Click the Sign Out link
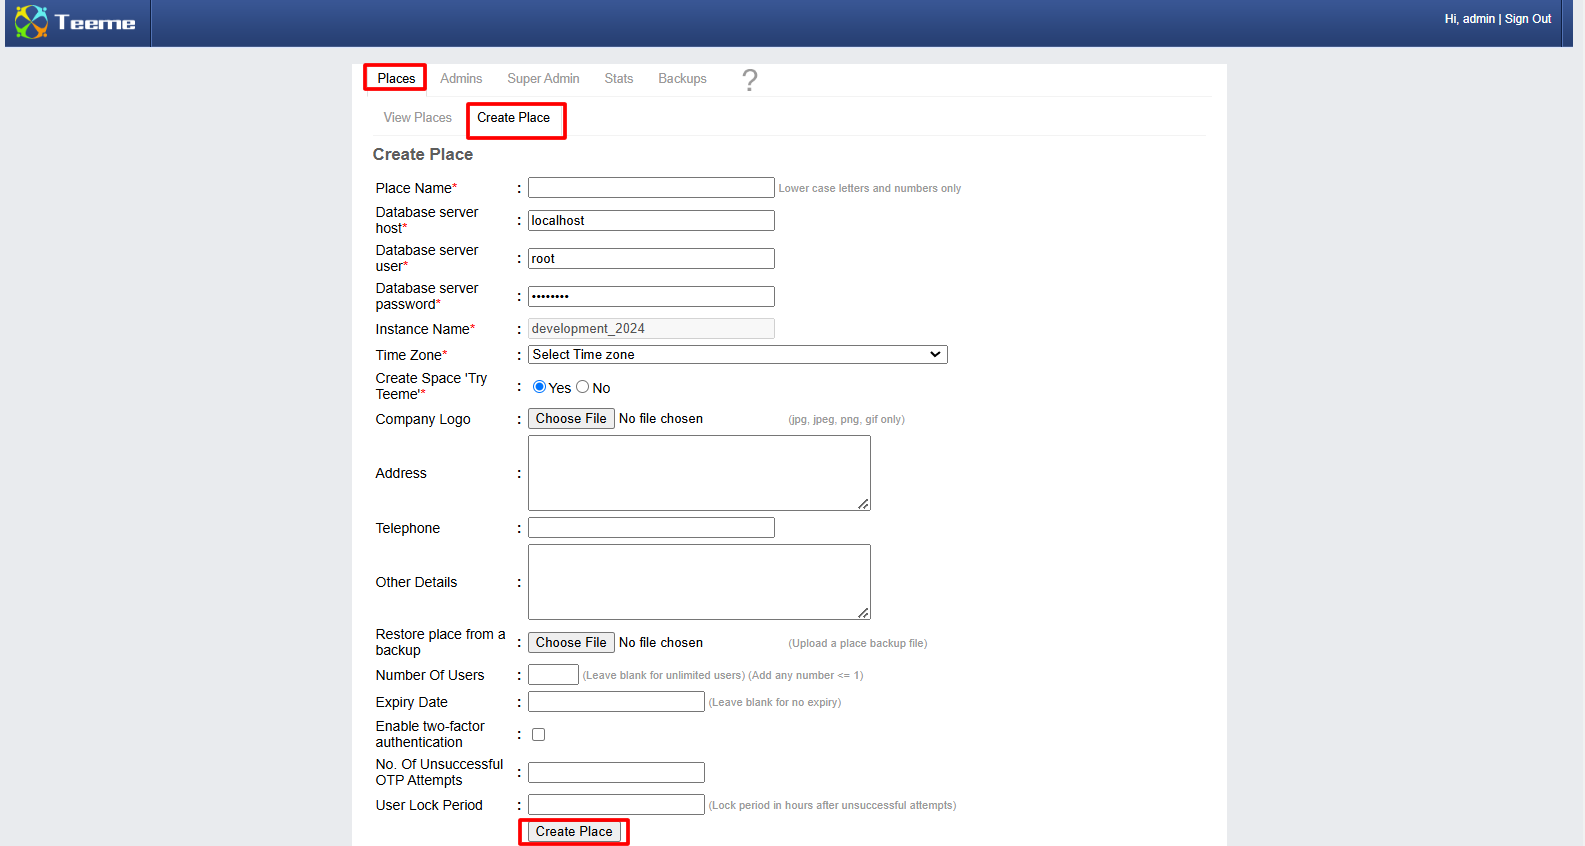 [1527, 19]
